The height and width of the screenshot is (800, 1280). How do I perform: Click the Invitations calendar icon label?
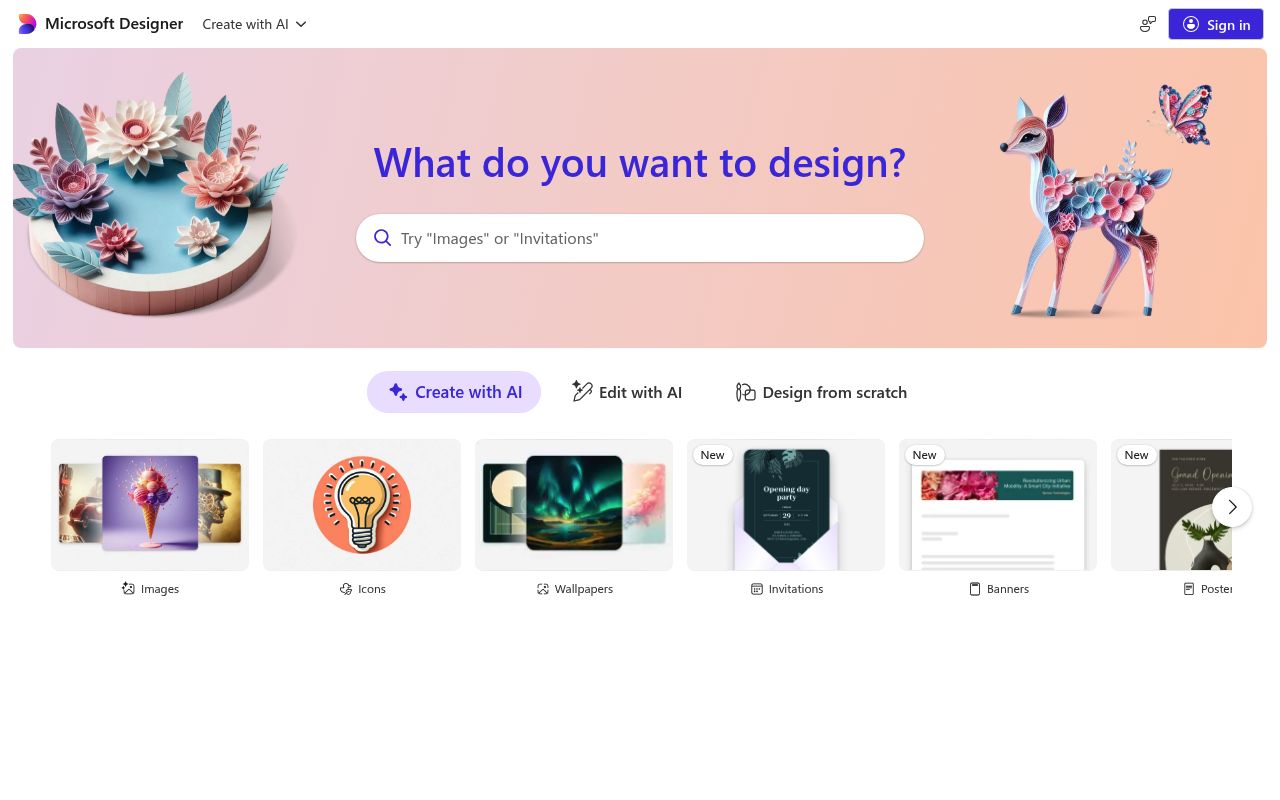757,589
